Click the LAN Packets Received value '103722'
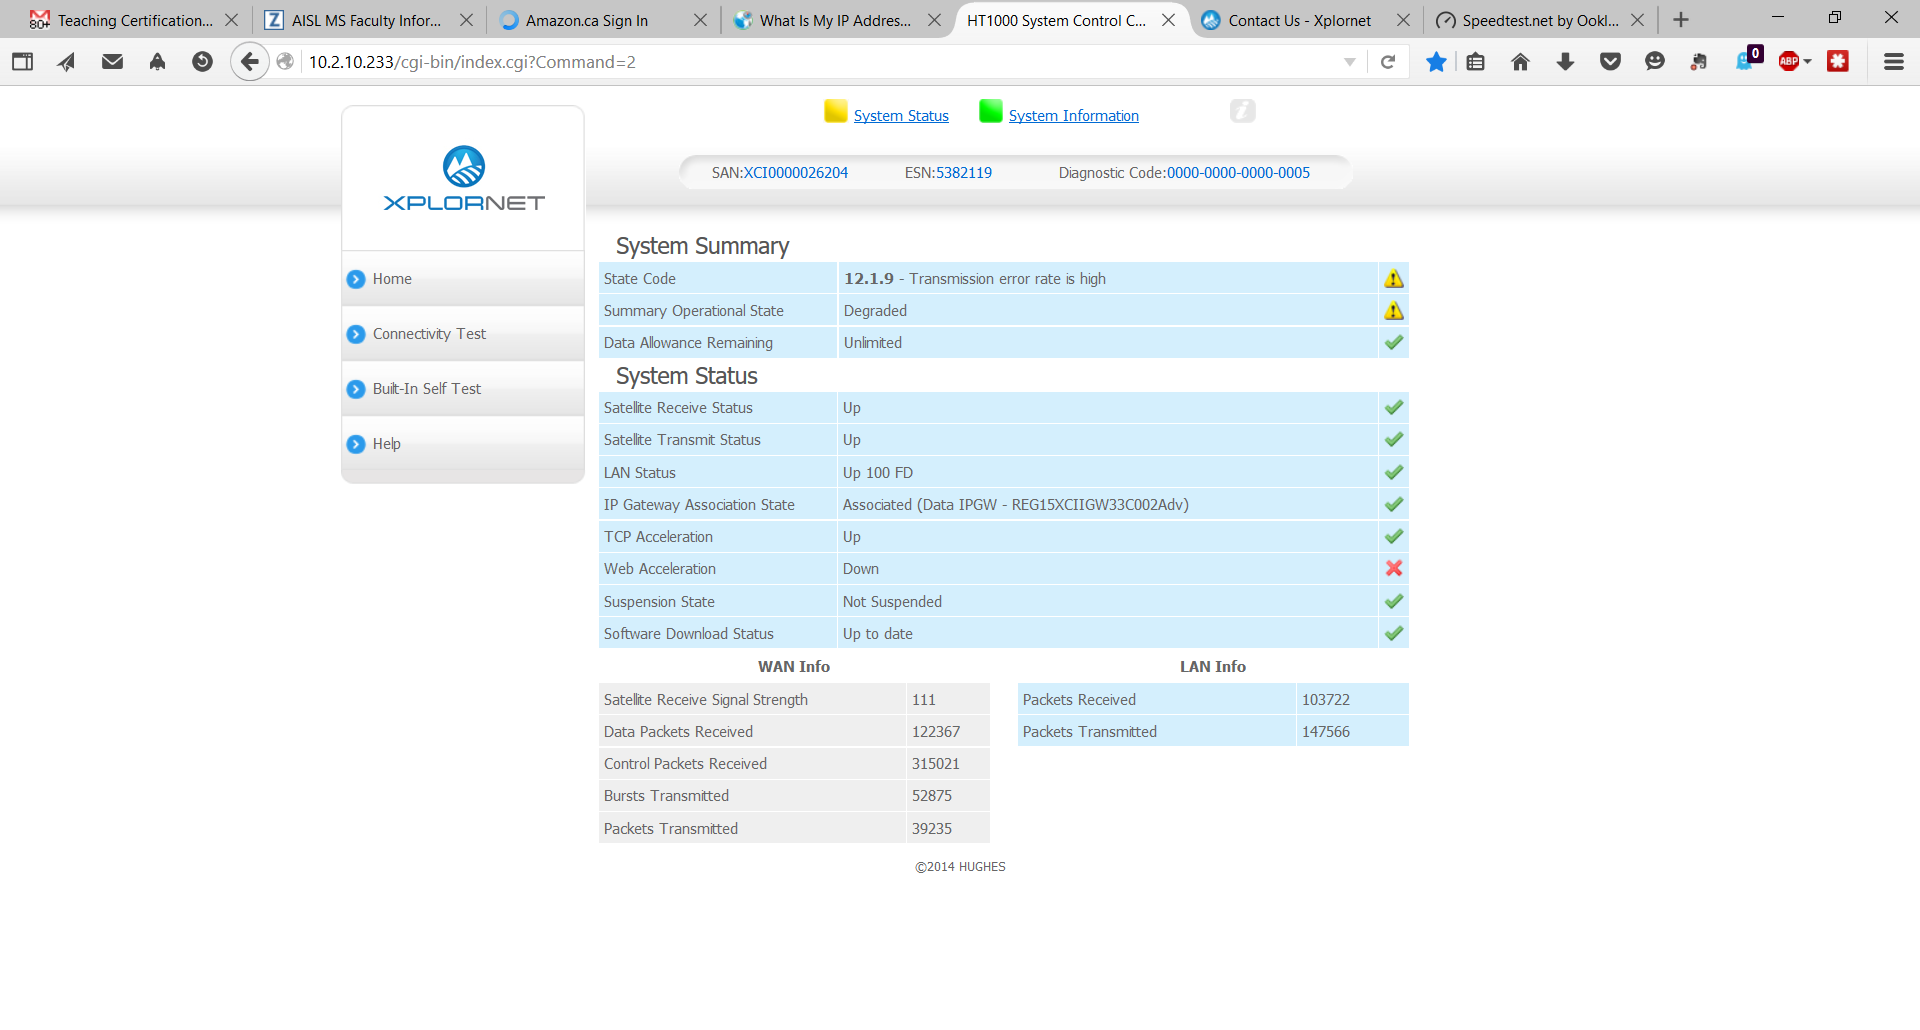The width and height of the screenshot is (1920, 1030). tap(1326, 700)
